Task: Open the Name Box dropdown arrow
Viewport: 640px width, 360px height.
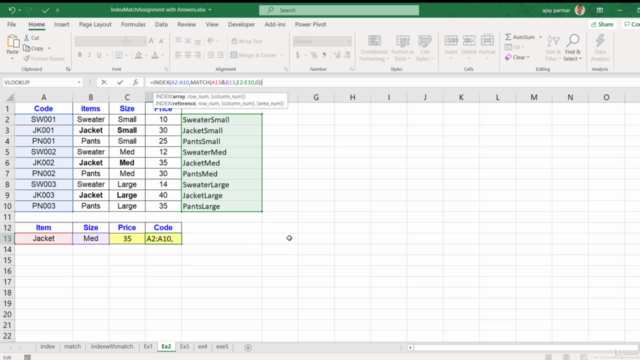Action: 79,82
